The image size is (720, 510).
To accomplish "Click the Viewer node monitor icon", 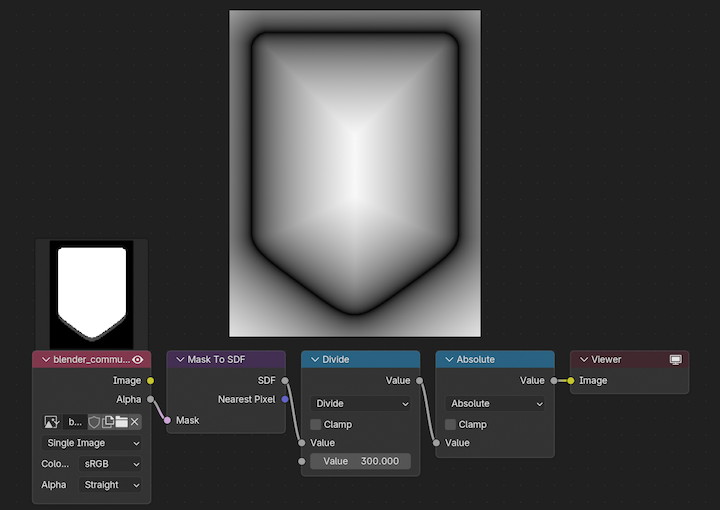I will pos(675,359).
